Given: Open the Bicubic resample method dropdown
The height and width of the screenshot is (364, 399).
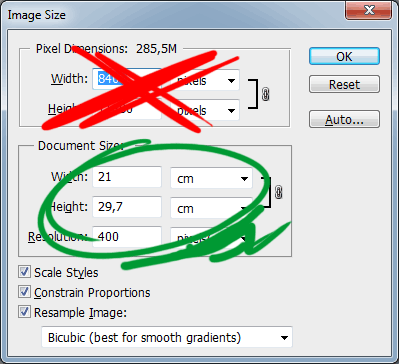Looking at the screenshot, I should point(167,337).
